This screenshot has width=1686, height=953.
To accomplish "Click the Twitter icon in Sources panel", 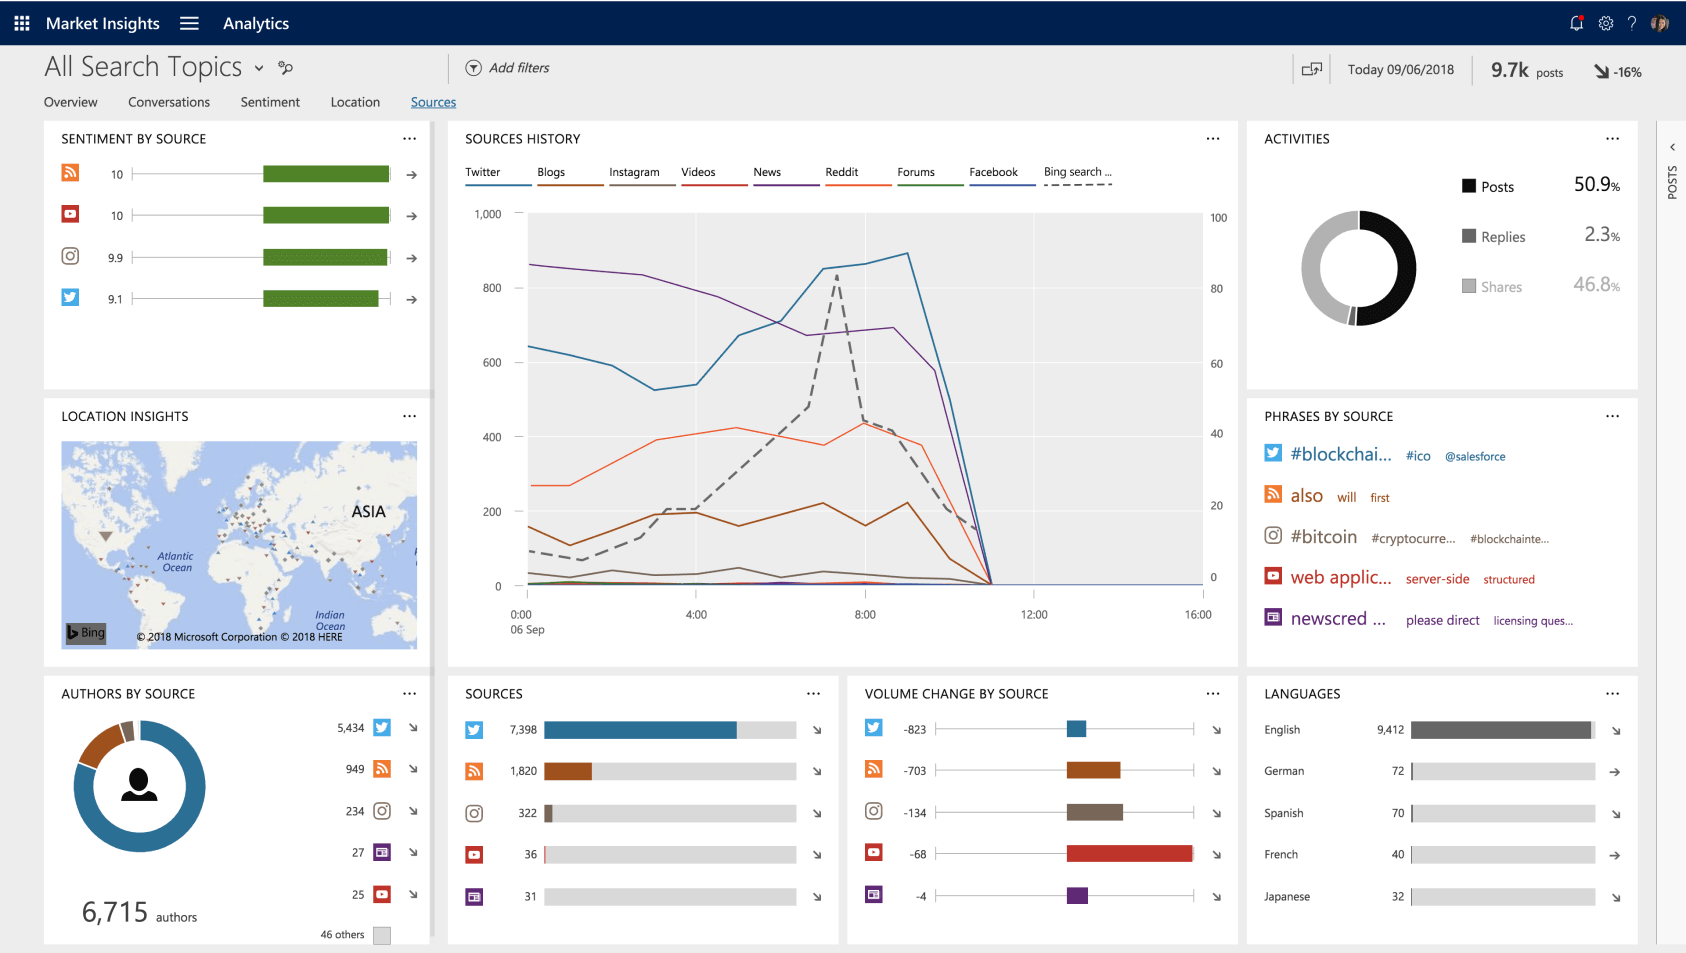I will click(474, 730).
